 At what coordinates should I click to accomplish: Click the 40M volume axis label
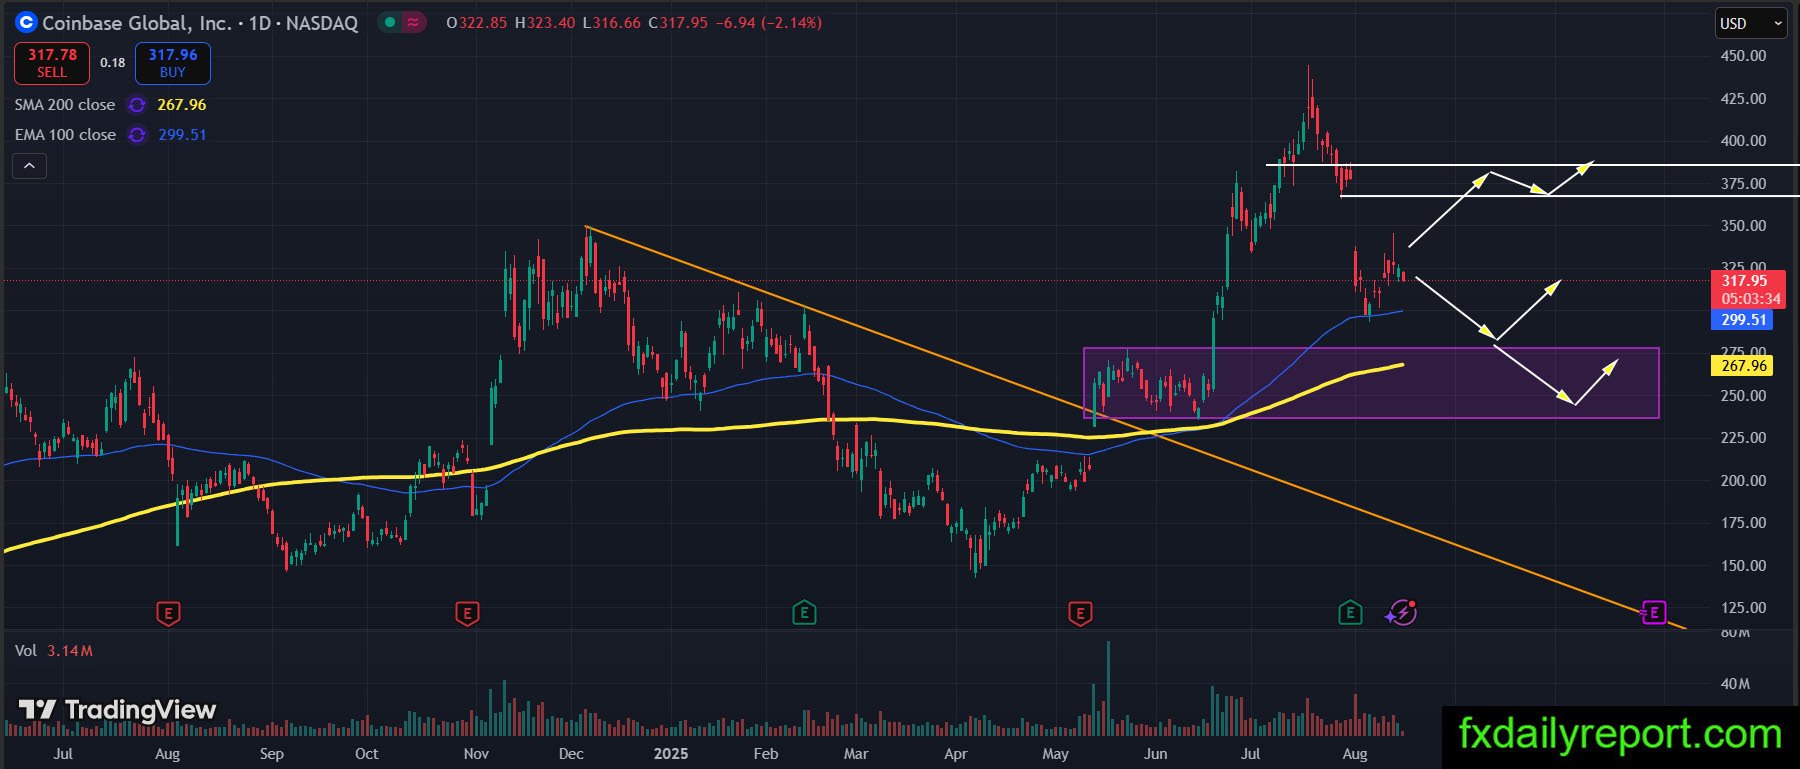[x=1735, y=684]
